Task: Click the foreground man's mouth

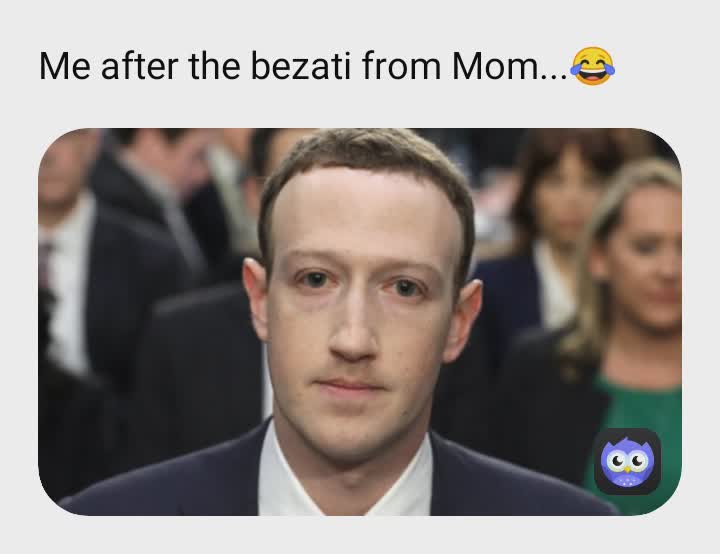Action: 350,385
